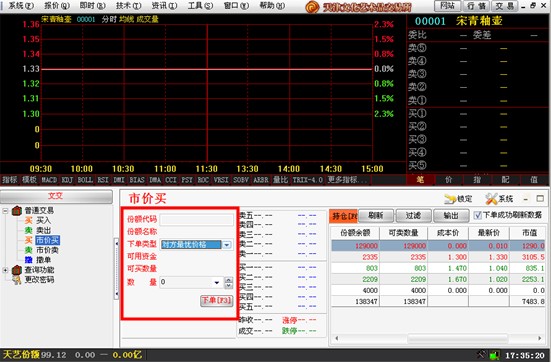551x362 pixels.
Task: Click the 下单[F3] submit button
Action: pos(216,300)
